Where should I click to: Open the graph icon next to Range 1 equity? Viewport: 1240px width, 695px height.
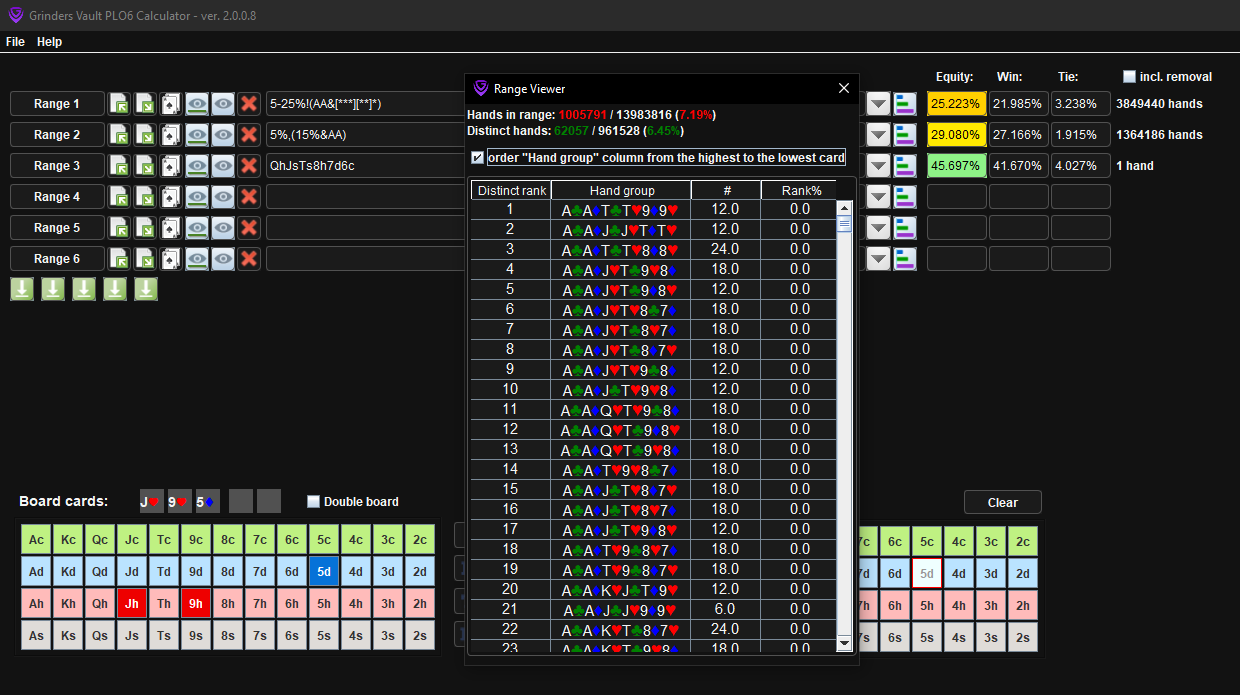pyautogui.click(x=904, y=103)
